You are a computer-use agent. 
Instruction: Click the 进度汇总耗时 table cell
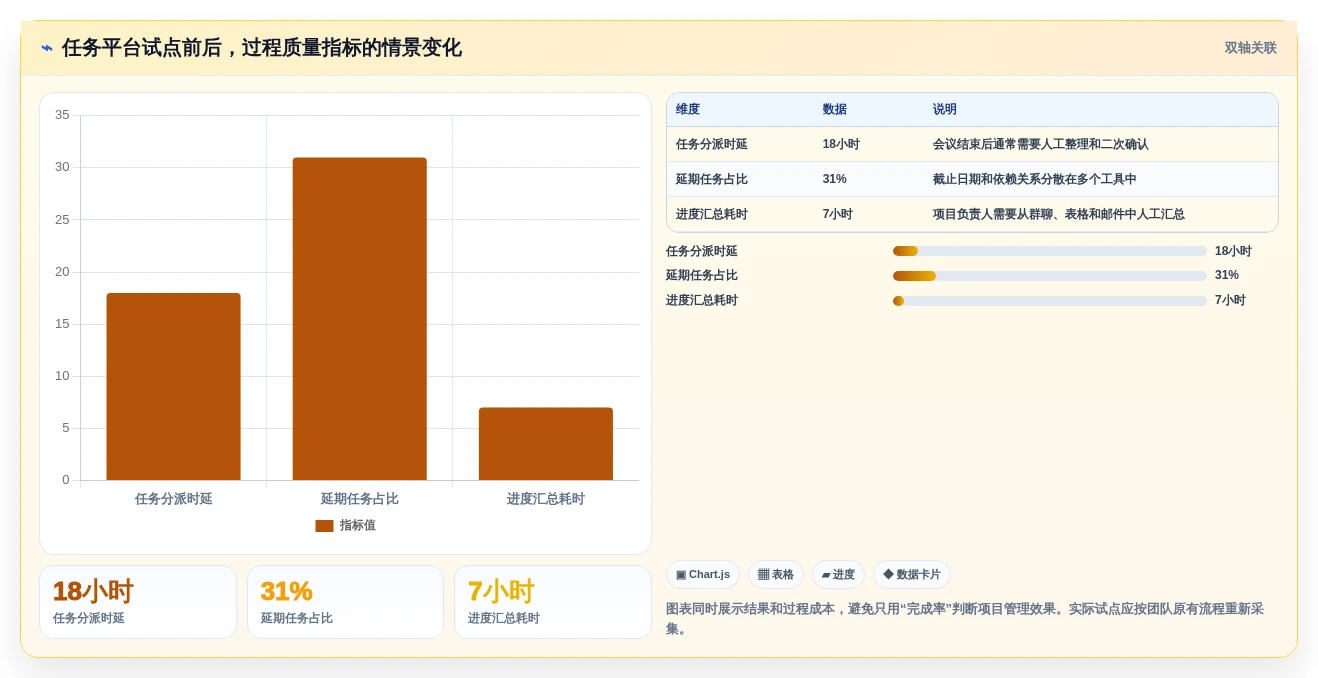712,215
